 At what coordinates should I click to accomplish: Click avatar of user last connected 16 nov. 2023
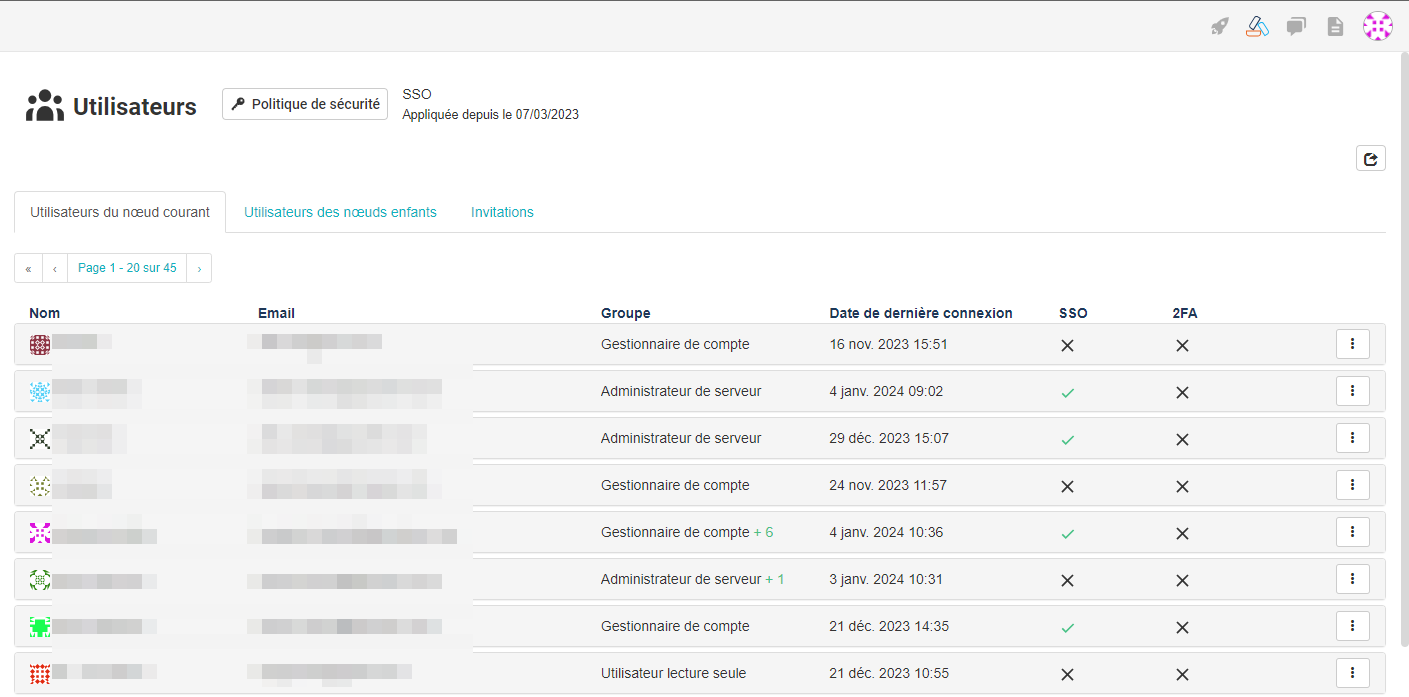tap(40, 345)
